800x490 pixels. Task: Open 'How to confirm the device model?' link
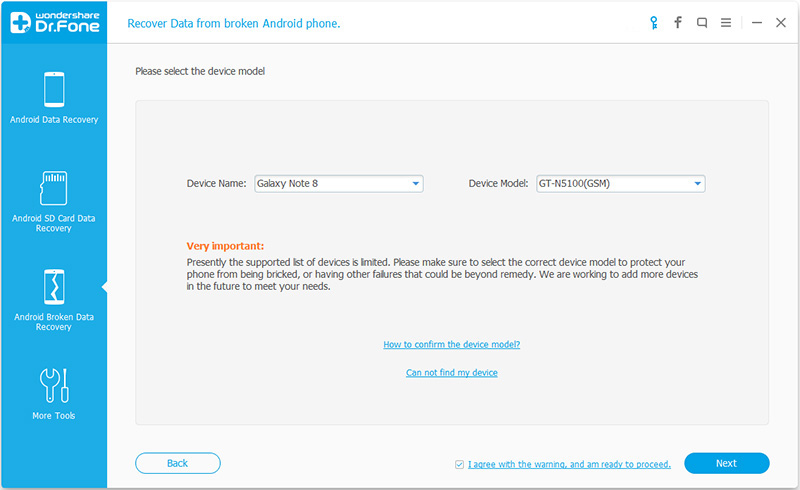click(452, 345)
